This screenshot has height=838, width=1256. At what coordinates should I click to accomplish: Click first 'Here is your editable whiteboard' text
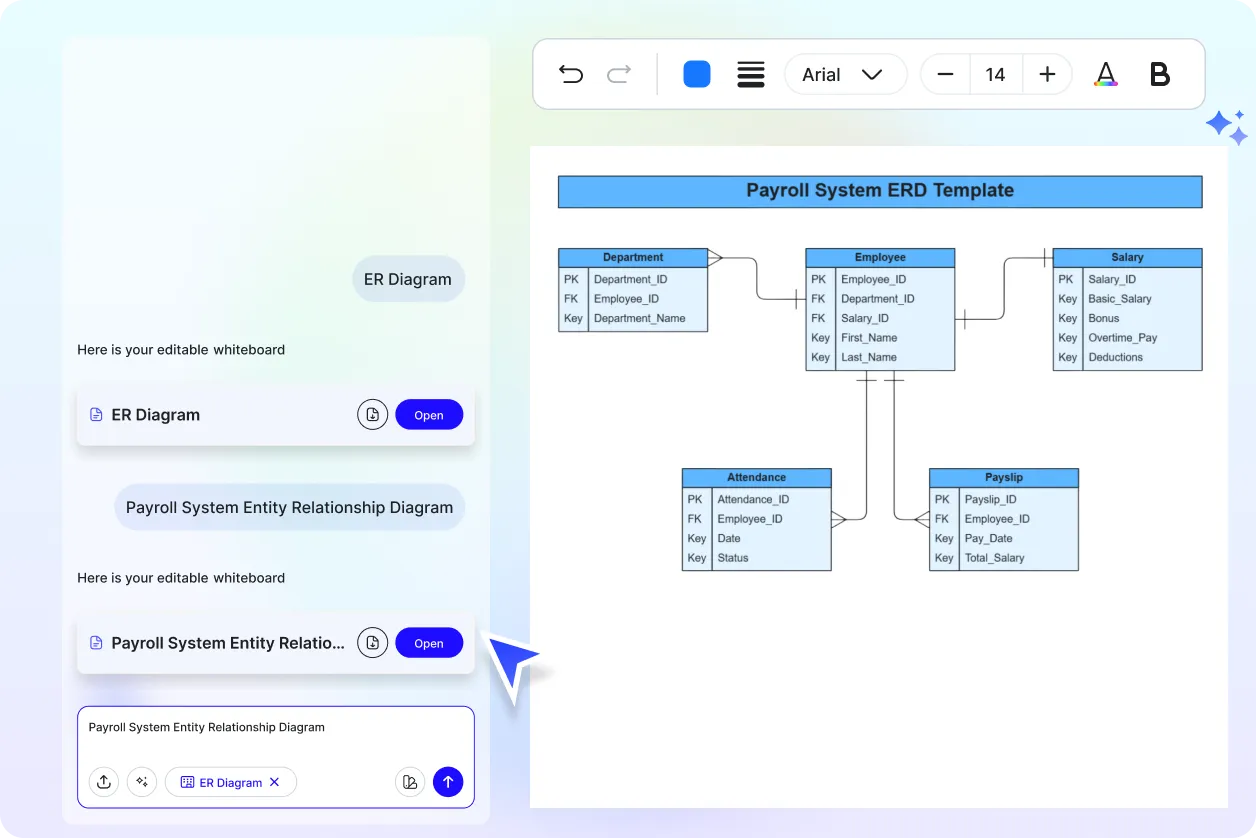181,350
